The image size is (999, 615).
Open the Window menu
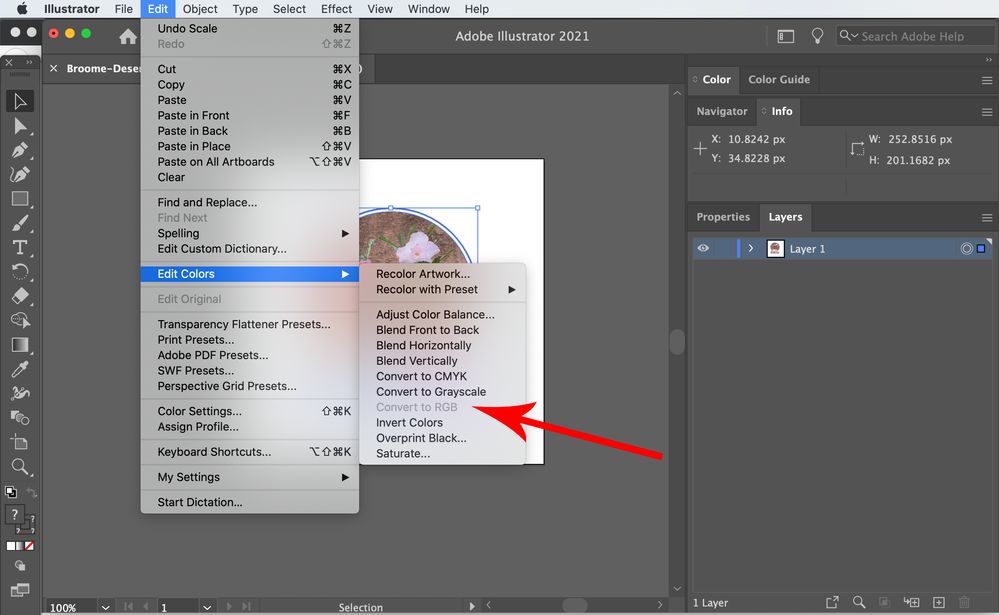click(x=428, y=9)
